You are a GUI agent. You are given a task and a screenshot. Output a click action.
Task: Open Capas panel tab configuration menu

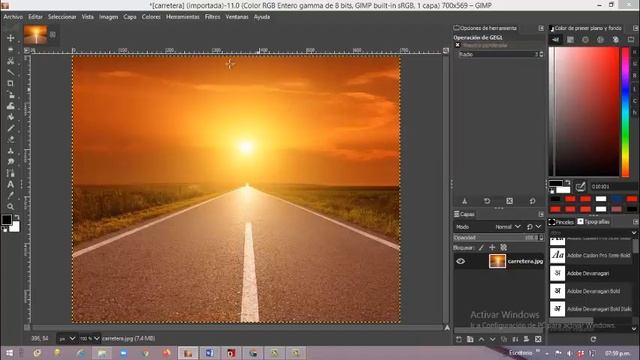tap(541, 214)
